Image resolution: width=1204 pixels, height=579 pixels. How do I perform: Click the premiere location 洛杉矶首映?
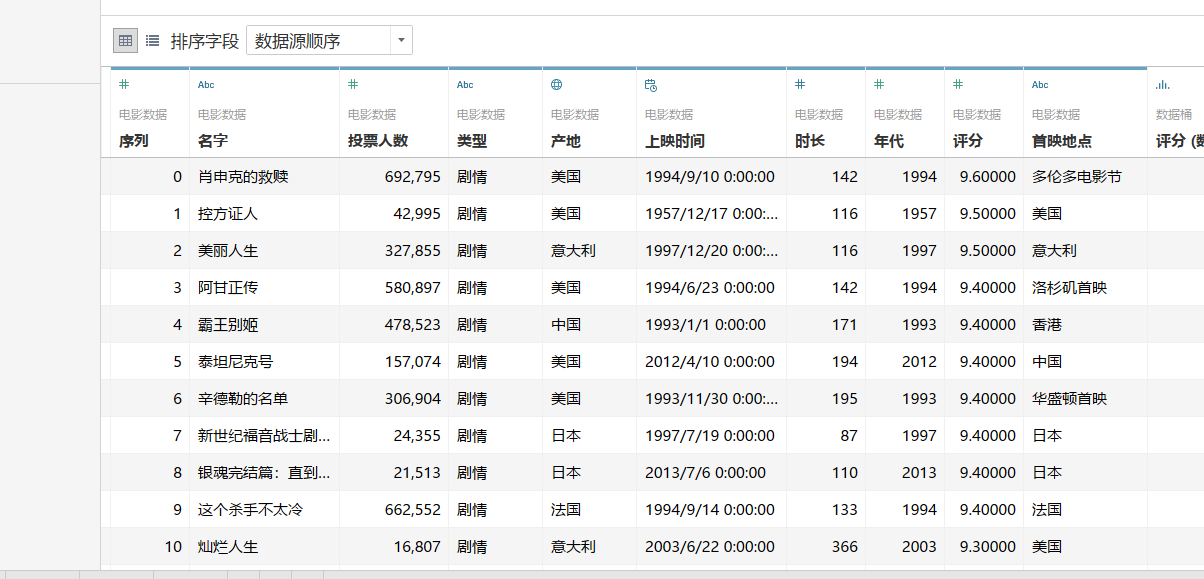[x=1069, y=287]
